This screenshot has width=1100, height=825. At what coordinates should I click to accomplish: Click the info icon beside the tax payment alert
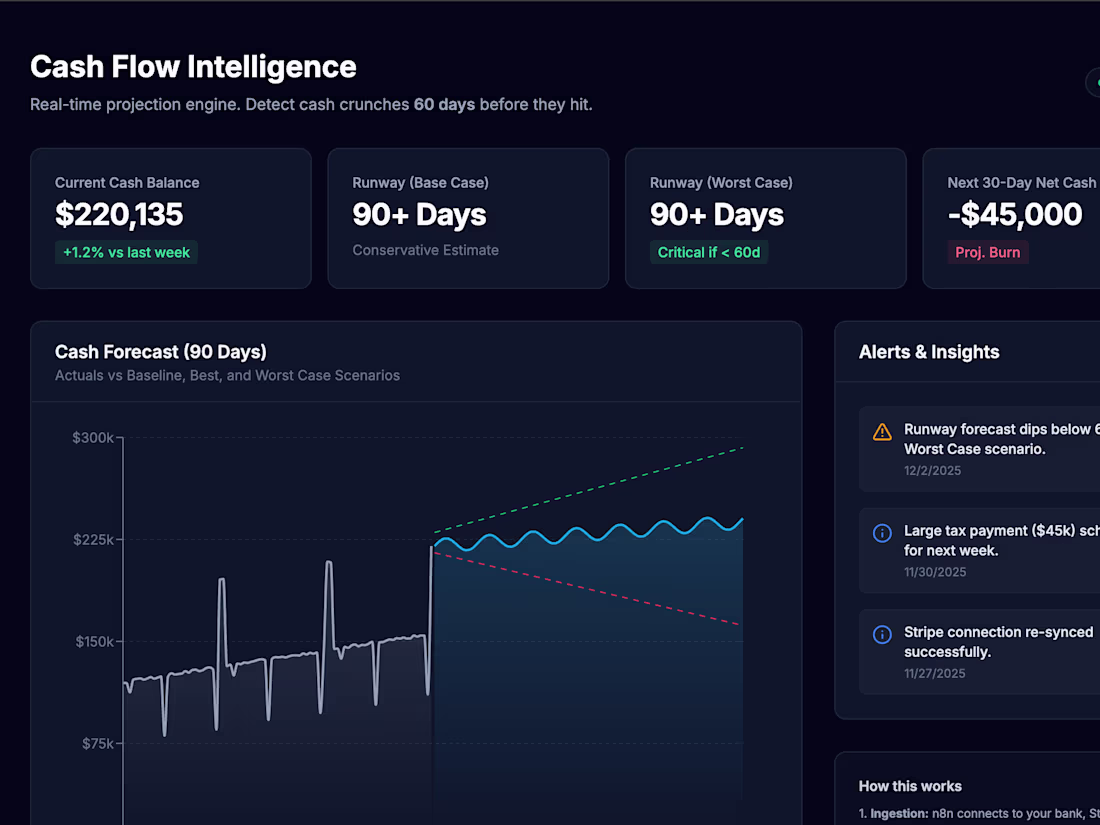[x=881, y=532]
